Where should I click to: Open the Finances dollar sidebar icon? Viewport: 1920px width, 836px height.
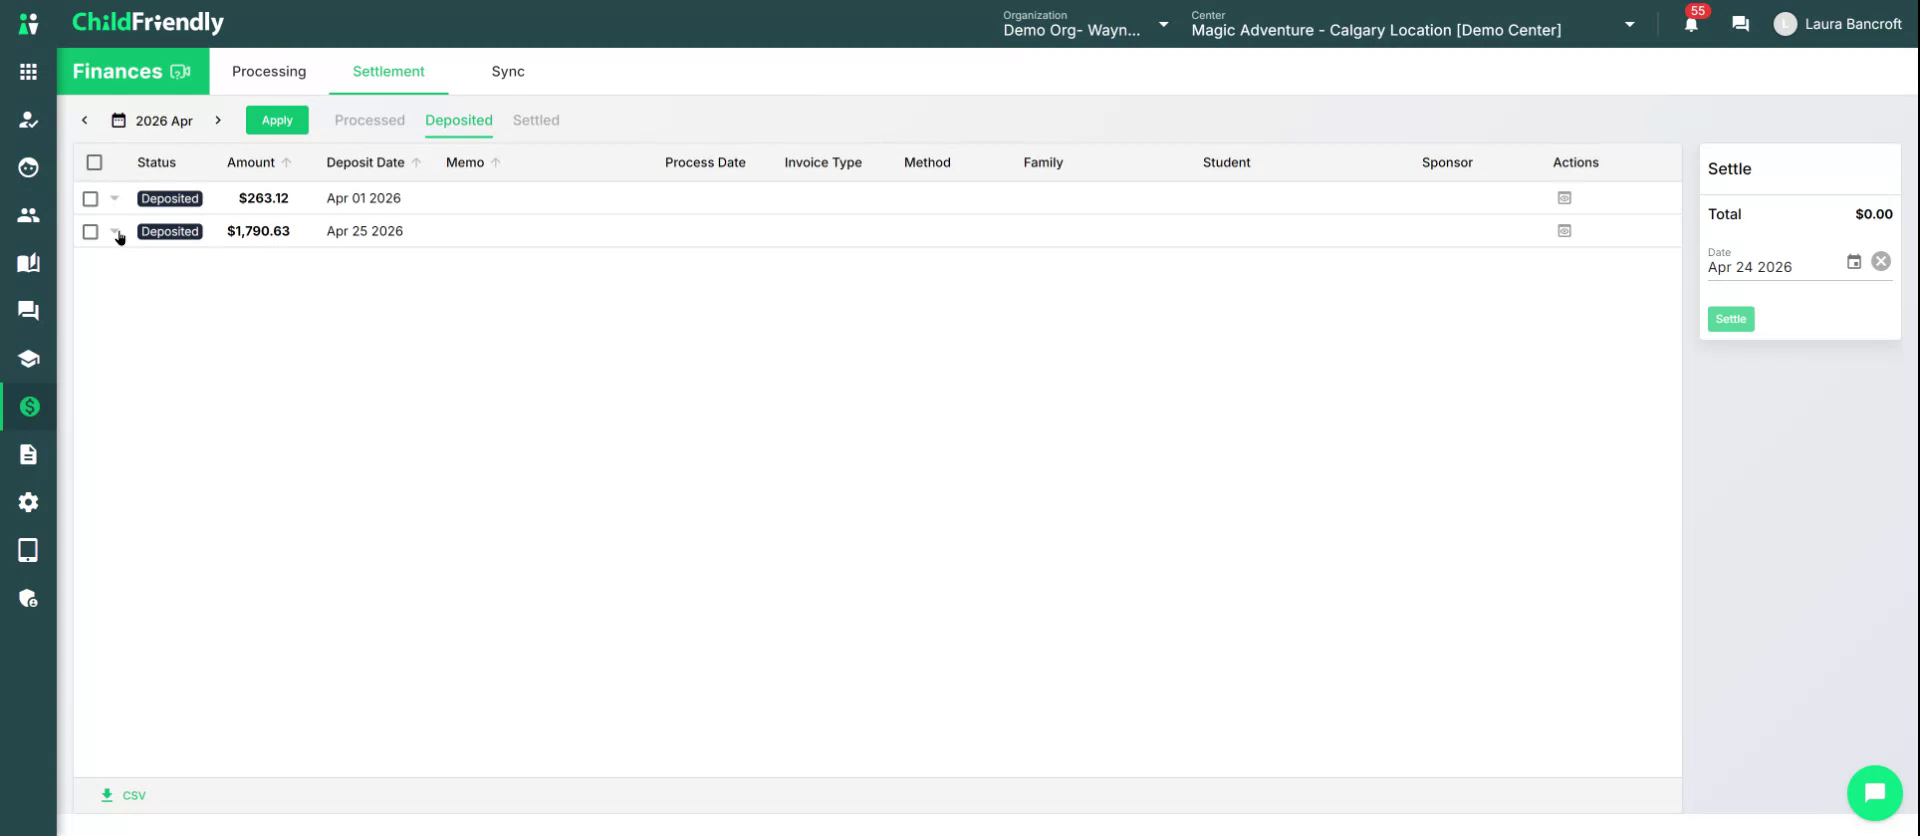29,407
